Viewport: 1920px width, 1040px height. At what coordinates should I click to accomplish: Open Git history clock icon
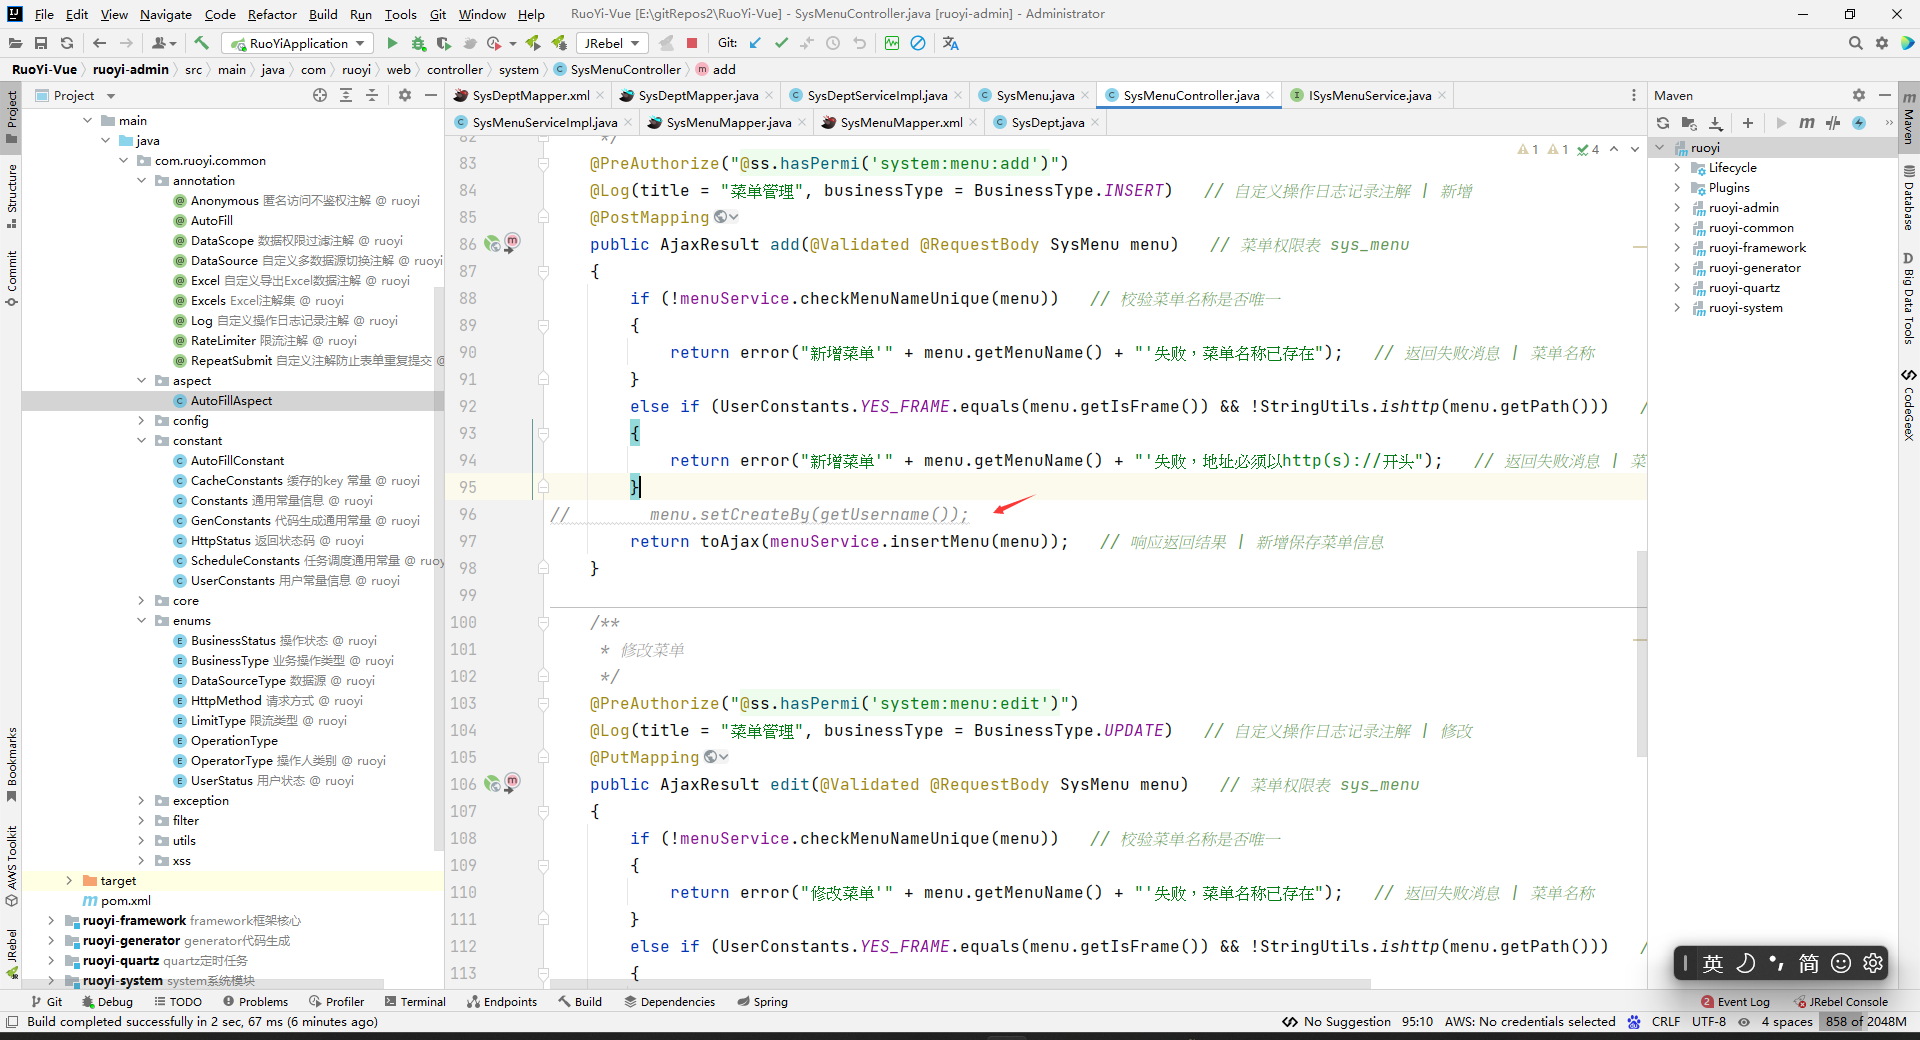833,43
